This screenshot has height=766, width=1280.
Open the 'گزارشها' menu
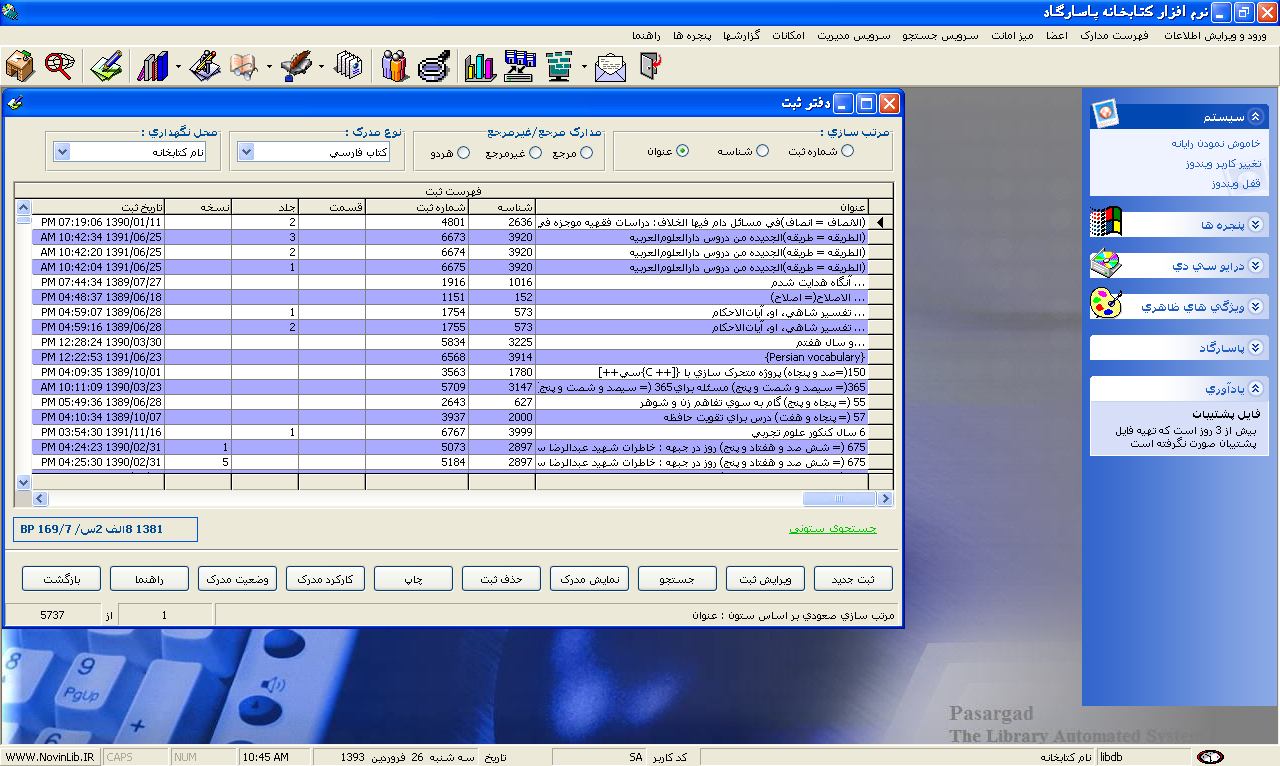767,35
